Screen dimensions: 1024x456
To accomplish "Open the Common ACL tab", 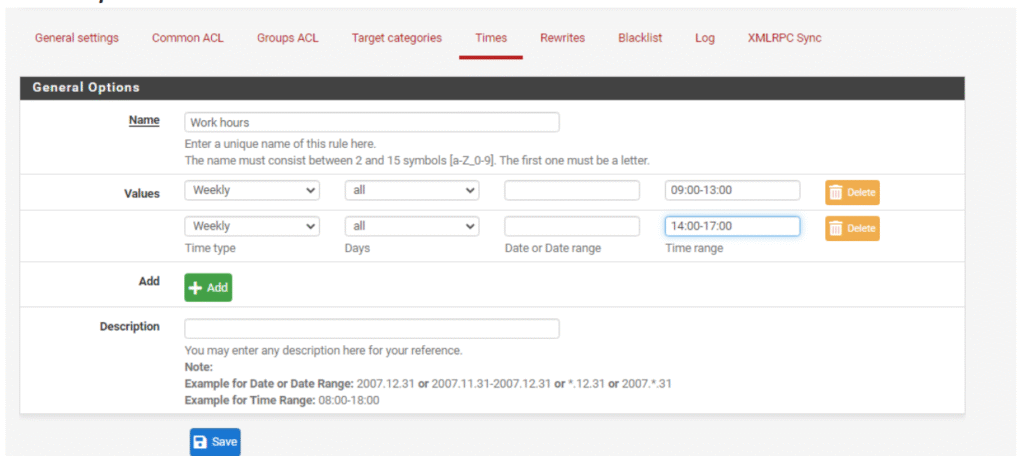I will (188, 38).
